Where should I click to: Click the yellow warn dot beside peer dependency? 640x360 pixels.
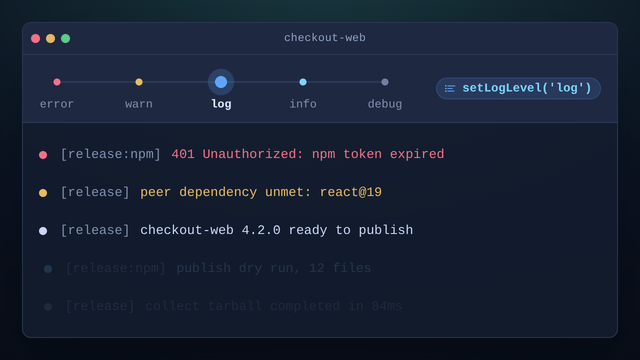(x=43, y=193)
